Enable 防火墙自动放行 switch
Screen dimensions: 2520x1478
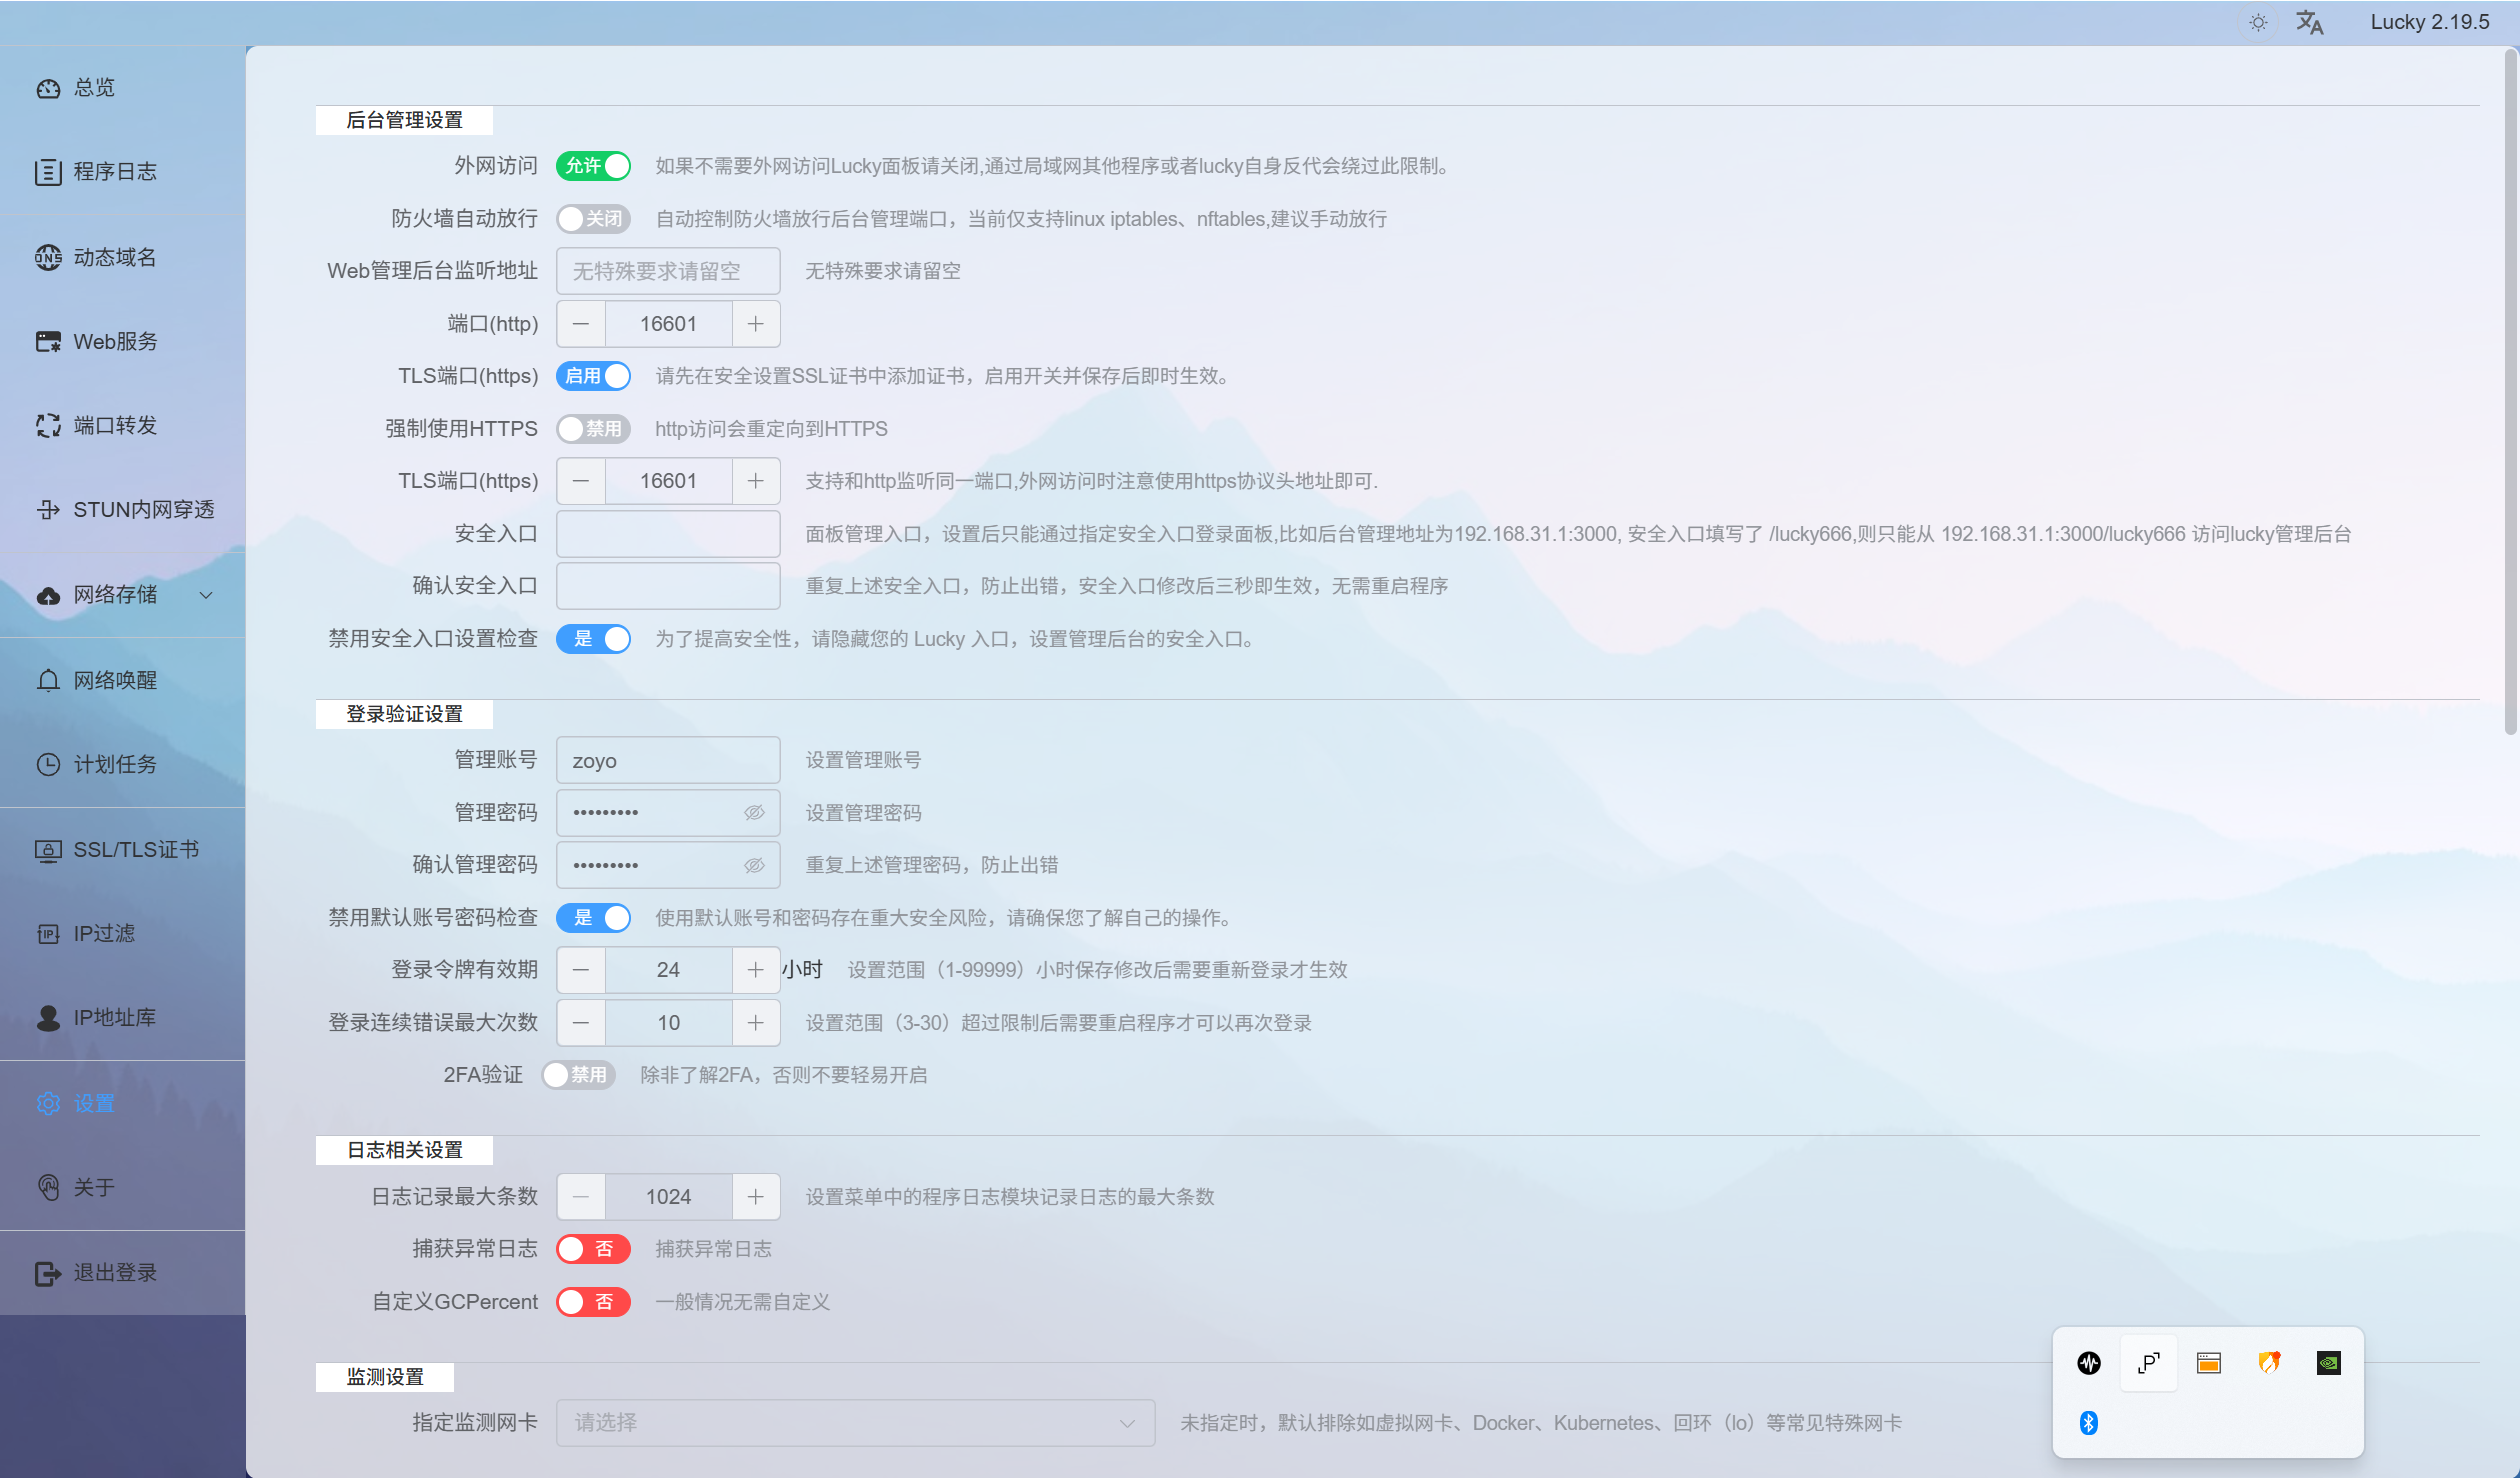coord(593,219)
